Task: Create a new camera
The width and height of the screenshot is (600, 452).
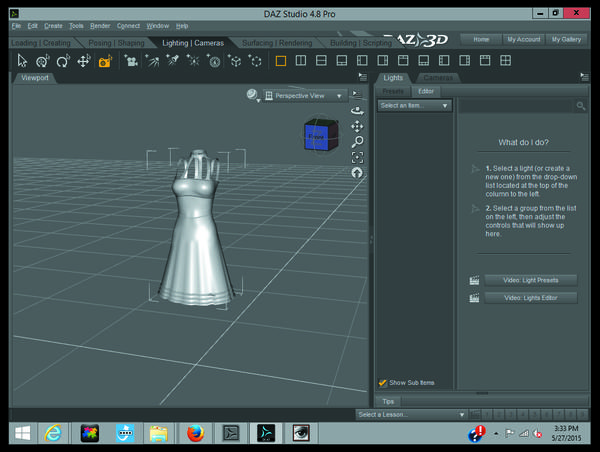Action: [131, 61]
